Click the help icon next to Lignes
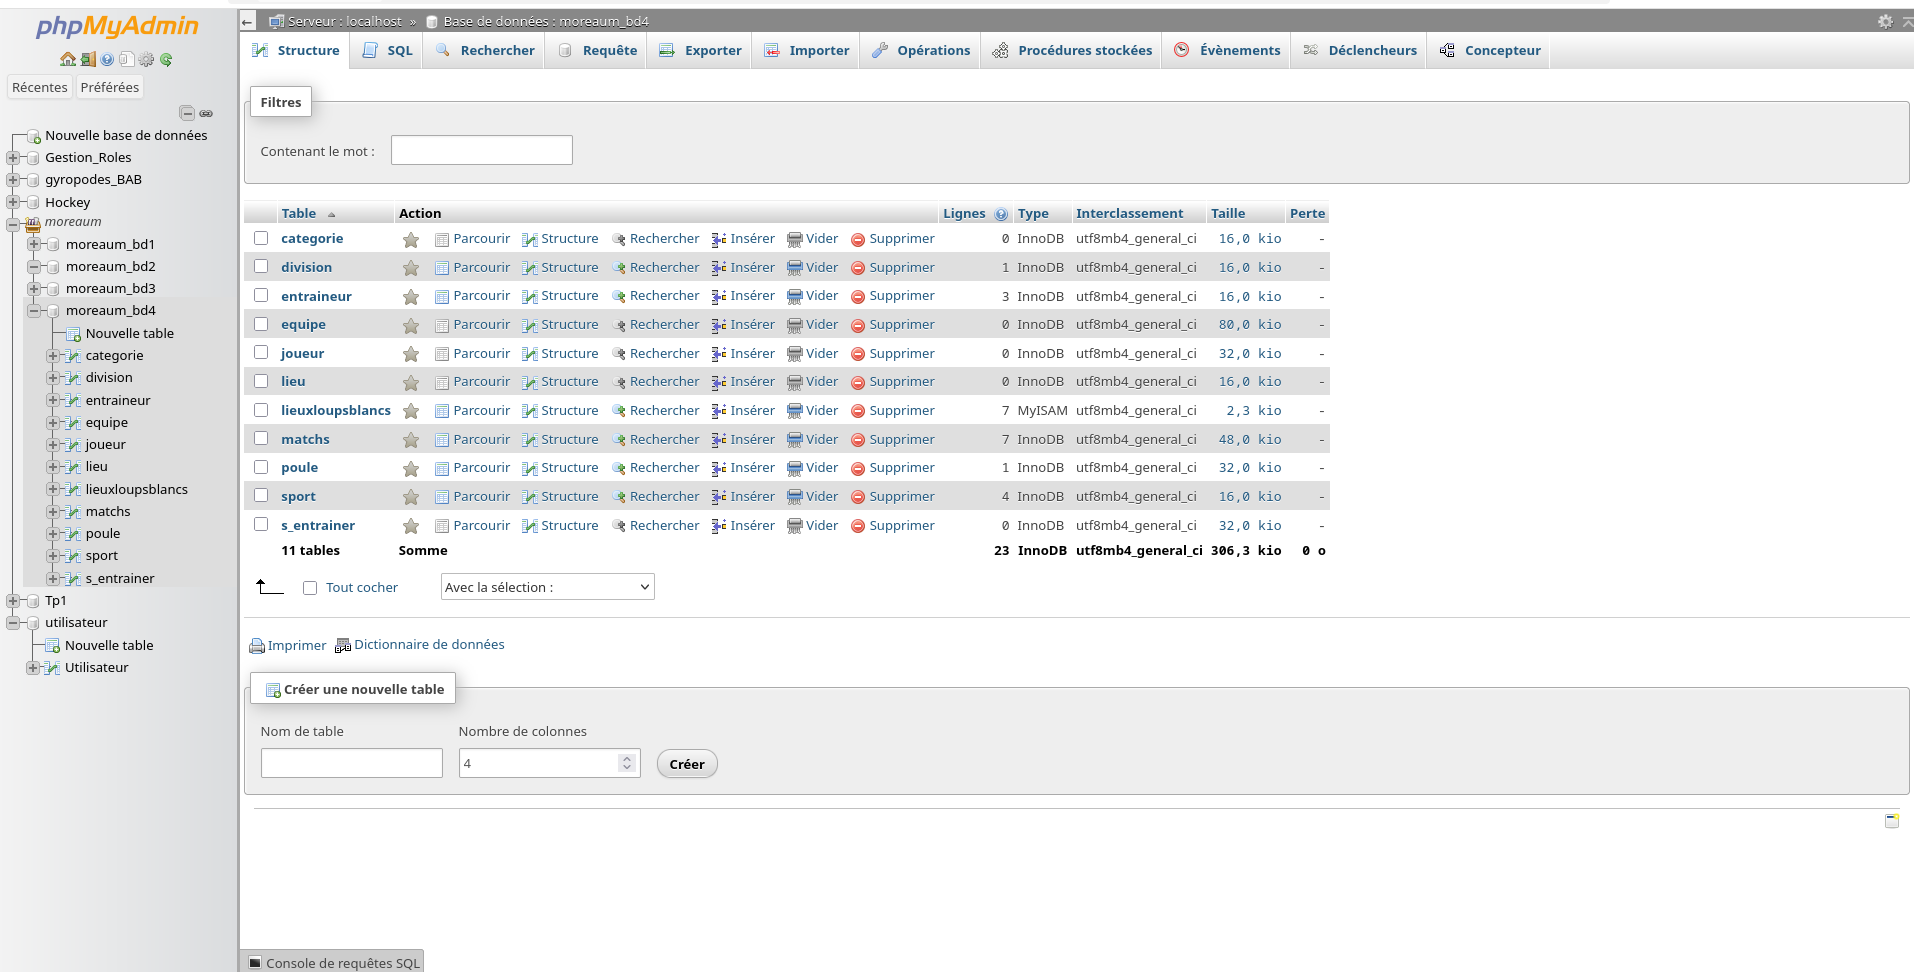The width and height of the screenshot is (1914, 972). pos(1000,214)
